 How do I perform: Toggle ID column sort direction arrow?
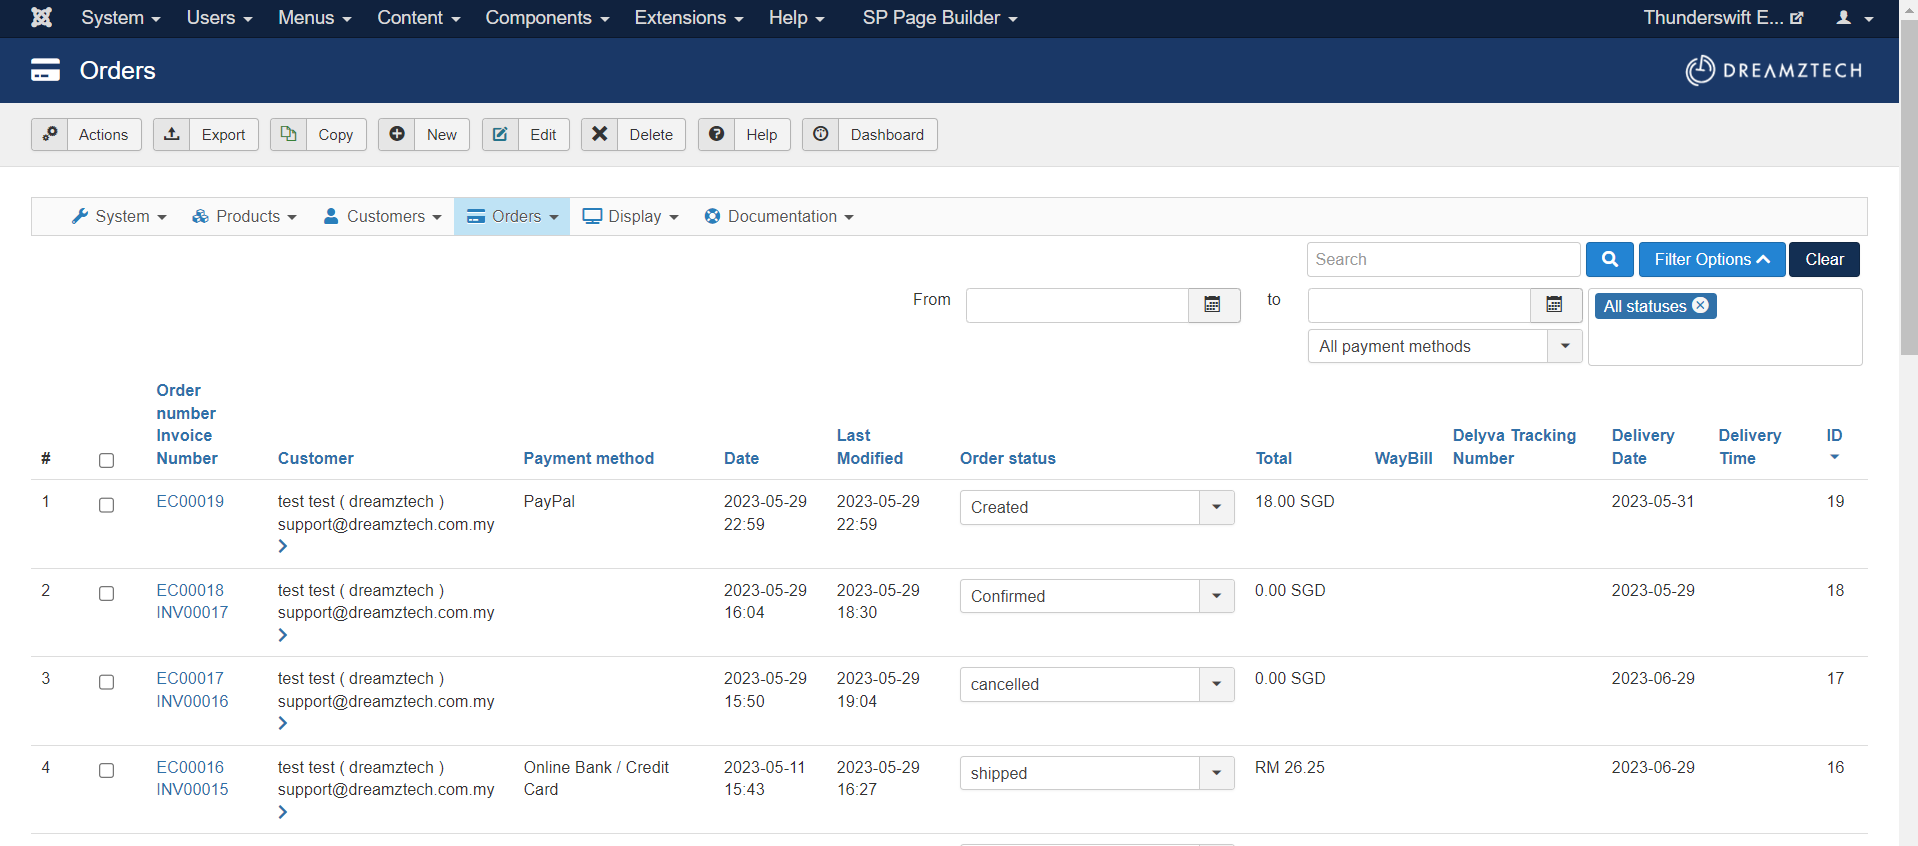point(1834,457)
